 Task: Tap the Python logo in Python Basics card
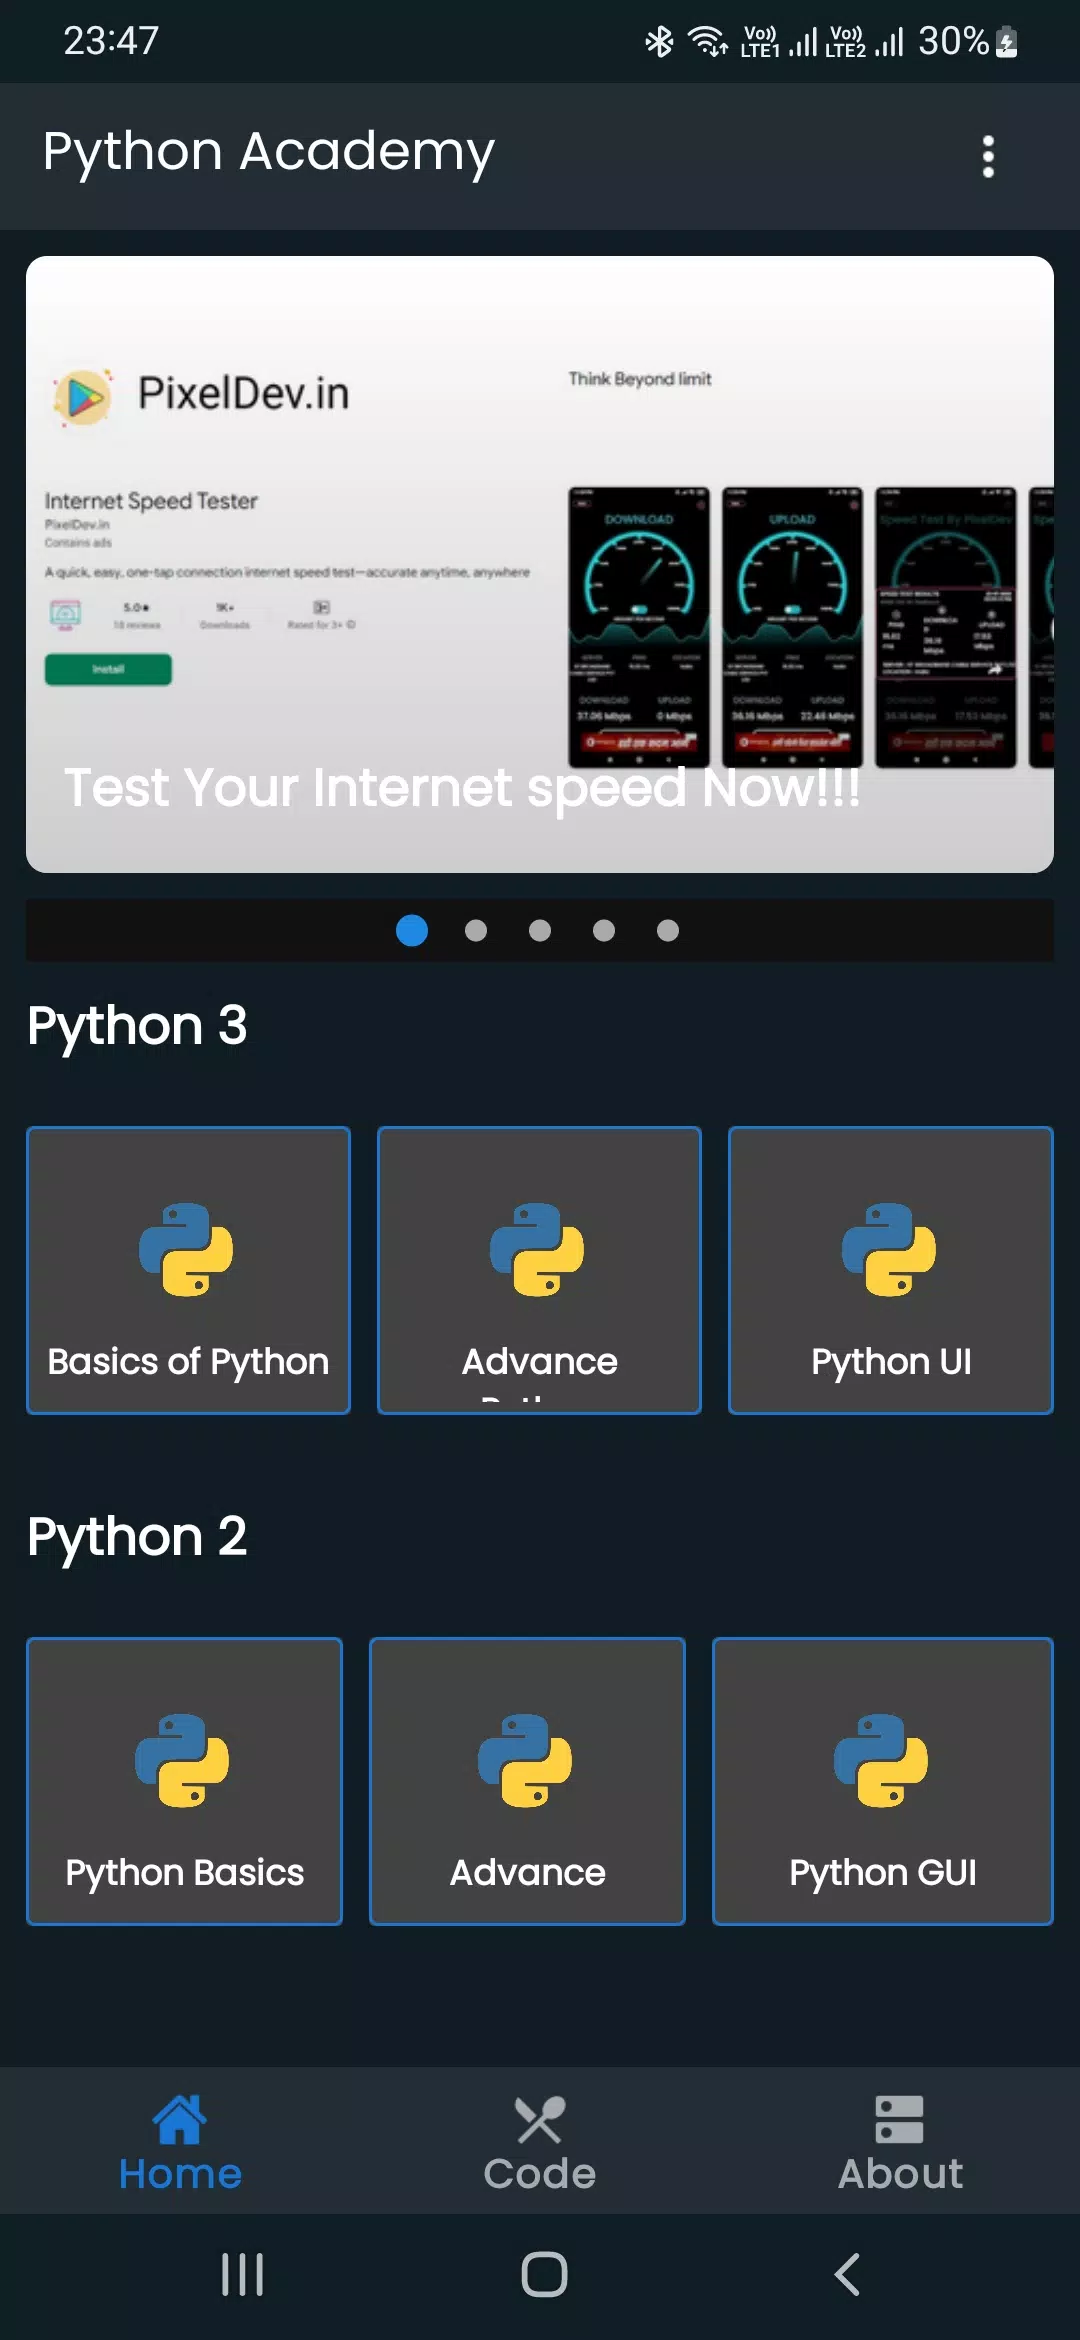[183, 1761]
